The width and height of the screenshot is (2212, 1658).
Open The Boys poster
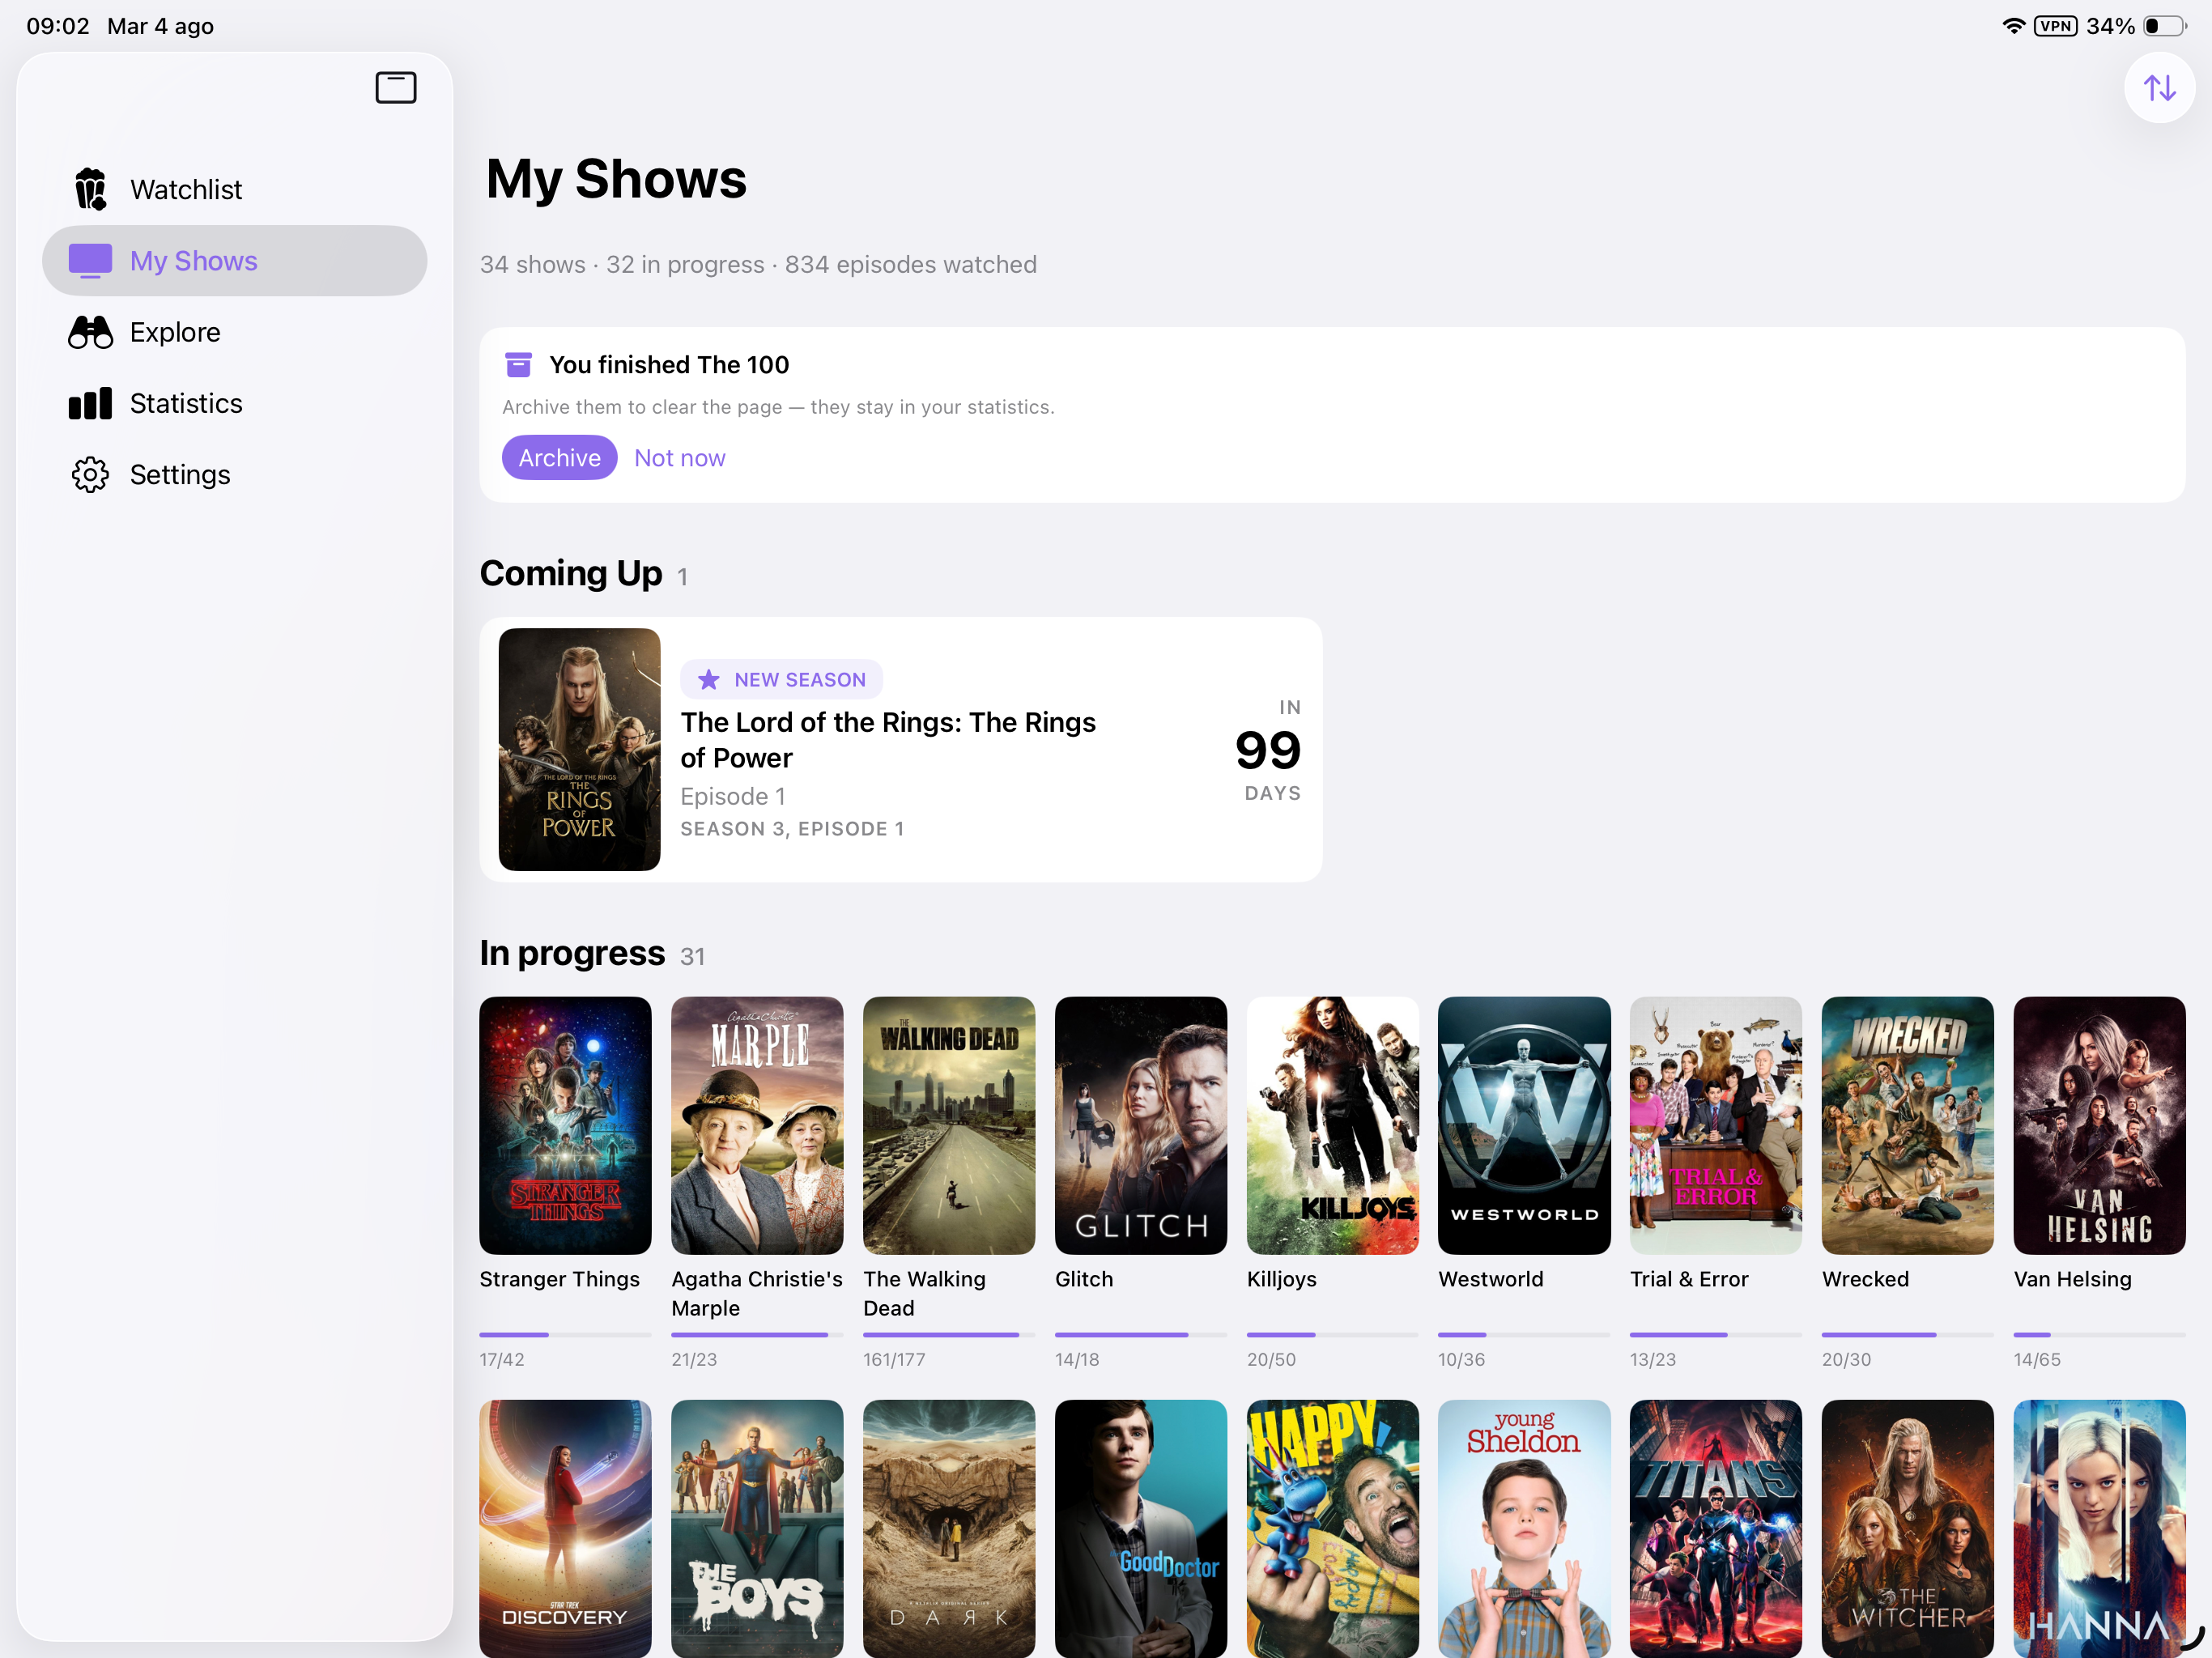click(x=757, y=1529)
